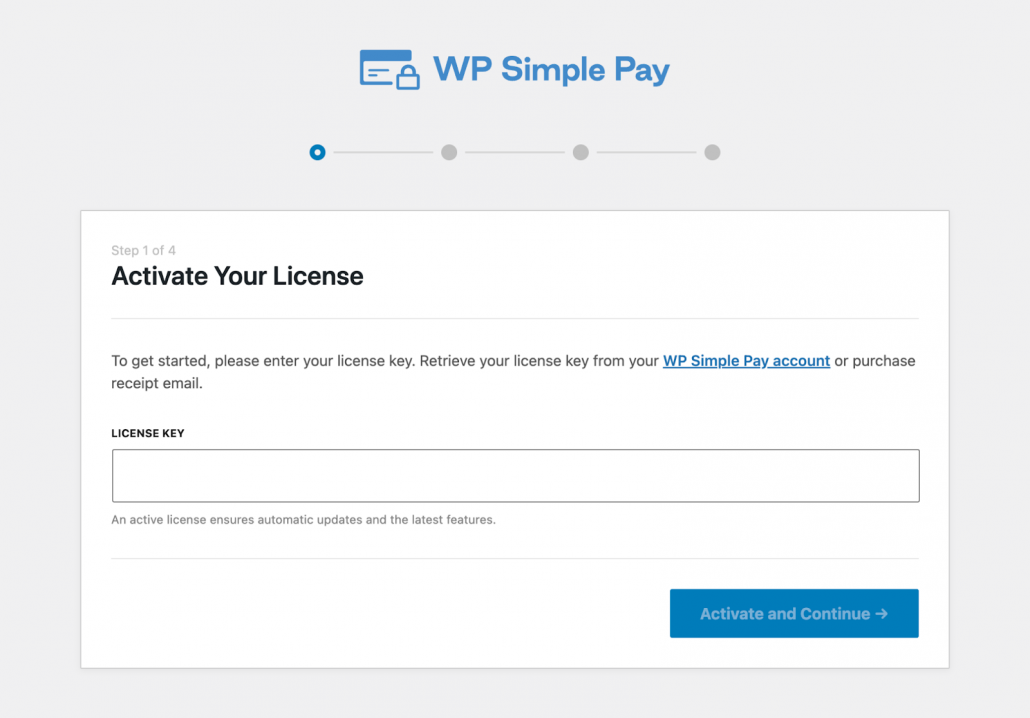Click the "receipt email" text

point(157,384)
